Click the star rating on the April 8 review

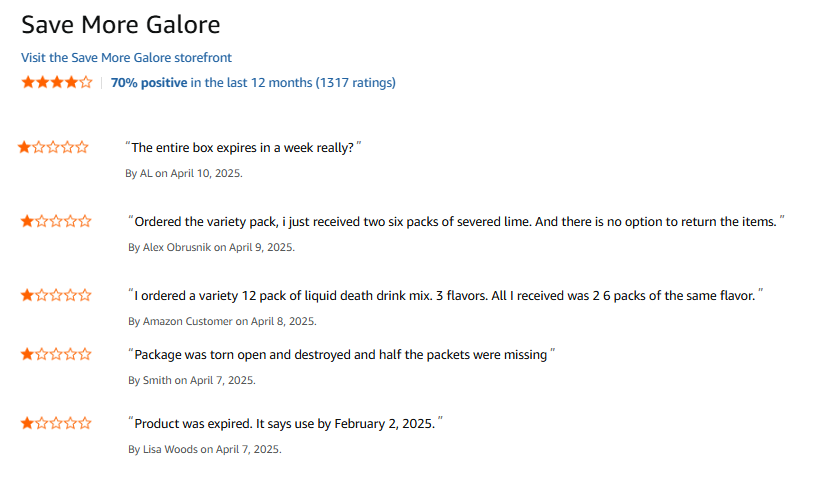56,295
